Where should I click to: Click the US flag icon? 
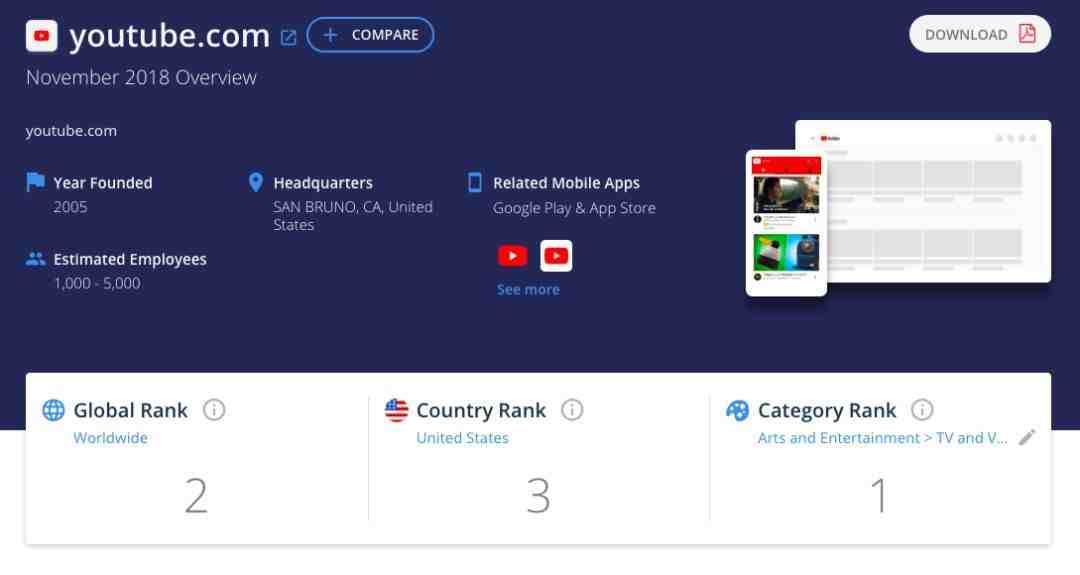(x=396, y=410)
